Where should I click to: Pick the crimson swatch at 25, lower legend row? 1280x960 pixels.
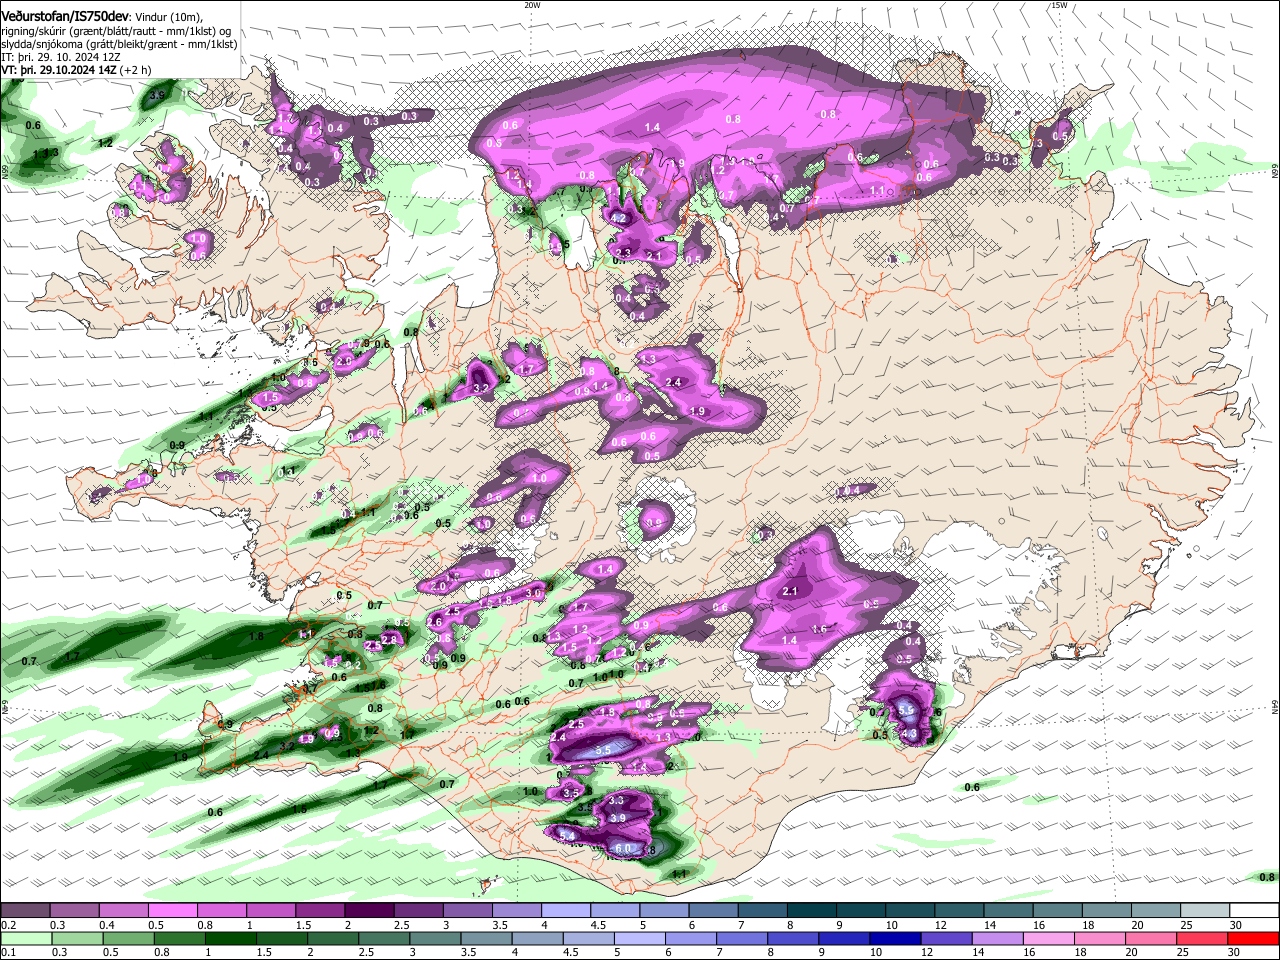(x=1201, y=938)
